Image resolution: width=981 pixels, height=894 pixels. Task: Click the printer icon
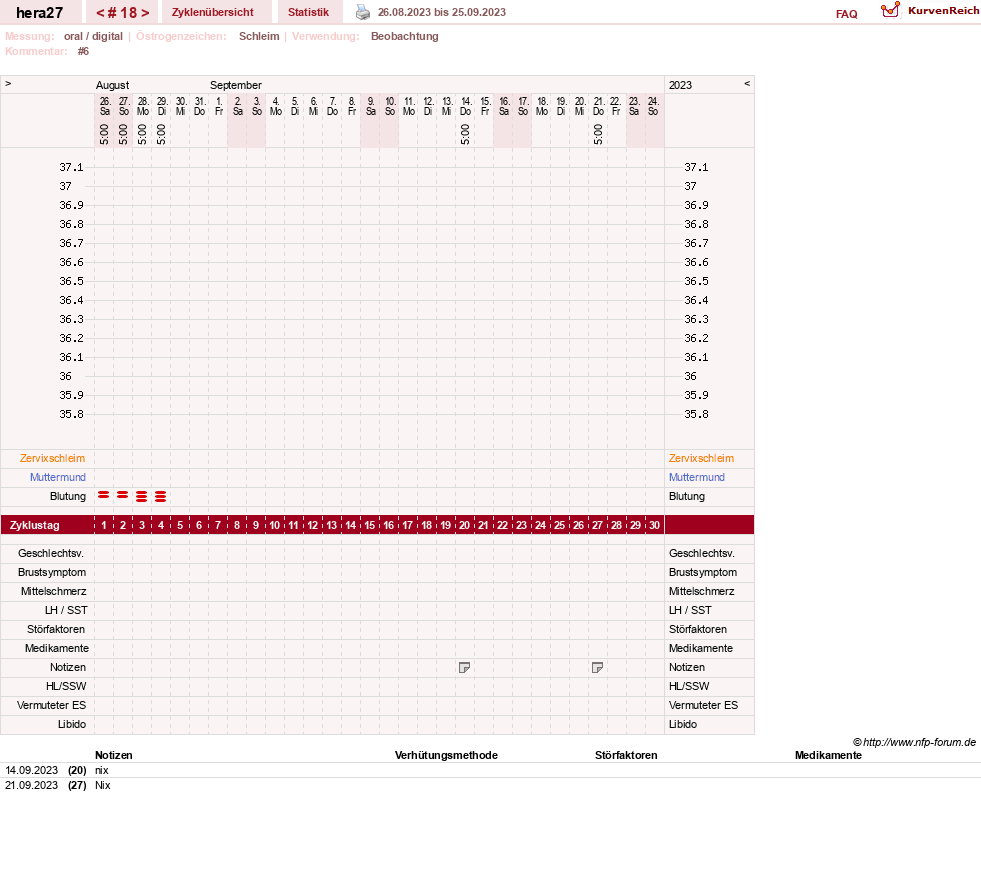(x=363, y=12)
